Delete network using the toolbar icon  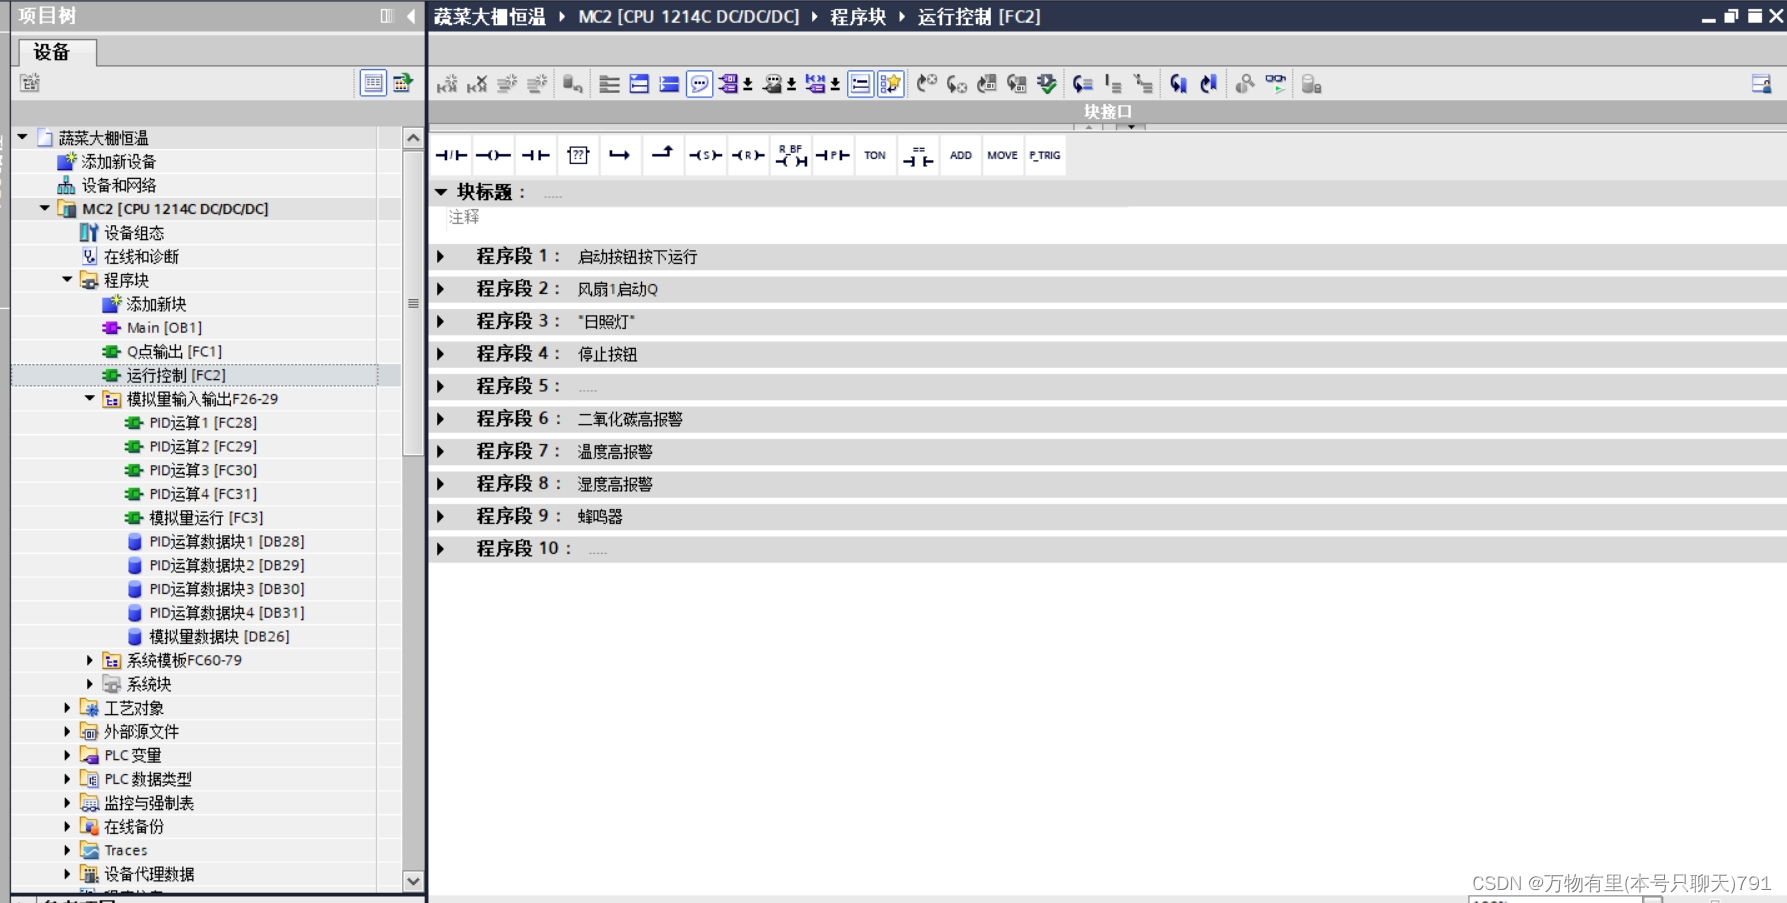pos(477,84)
